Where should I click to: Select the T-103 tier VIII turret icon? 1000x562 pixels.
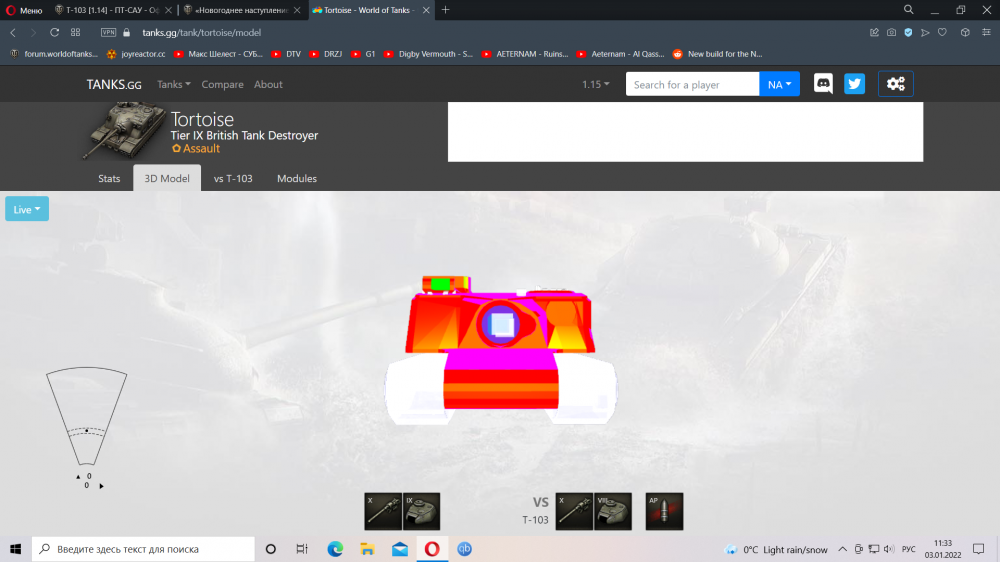[x=613, y=511]
